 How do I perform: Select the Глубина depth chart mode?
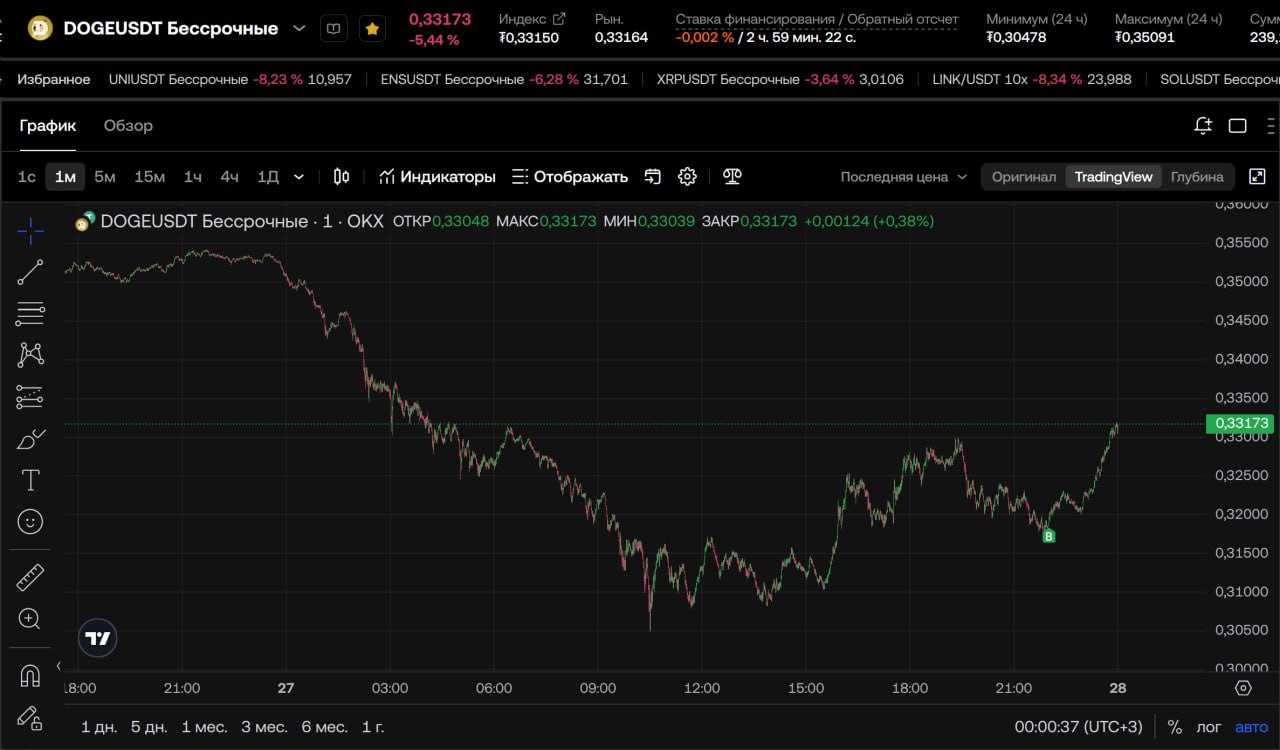click(x=1197, y=177)
